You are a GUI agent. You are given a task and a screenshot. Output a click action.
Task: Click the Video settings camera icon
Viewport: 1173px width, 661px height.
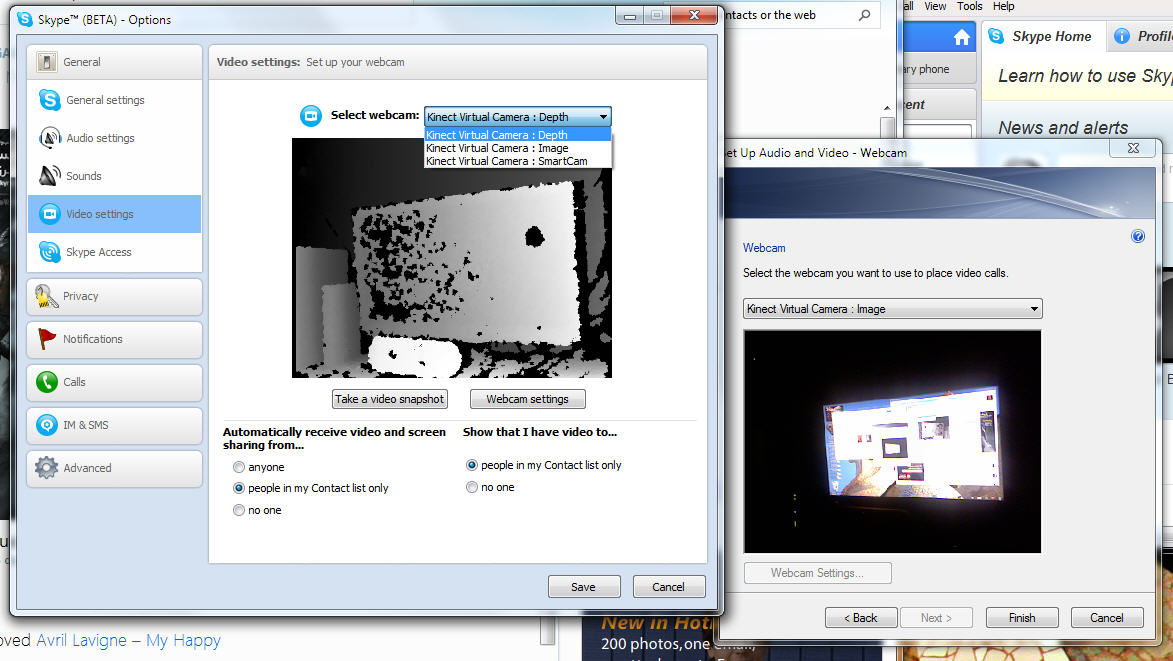[x=49, y=214]
